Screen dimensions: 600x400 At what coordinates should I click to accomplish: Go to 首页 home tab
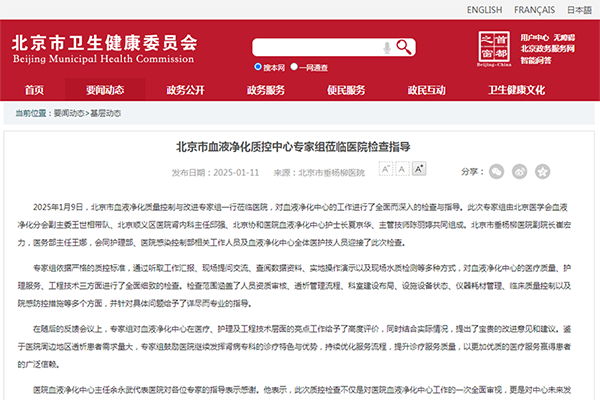35,90
